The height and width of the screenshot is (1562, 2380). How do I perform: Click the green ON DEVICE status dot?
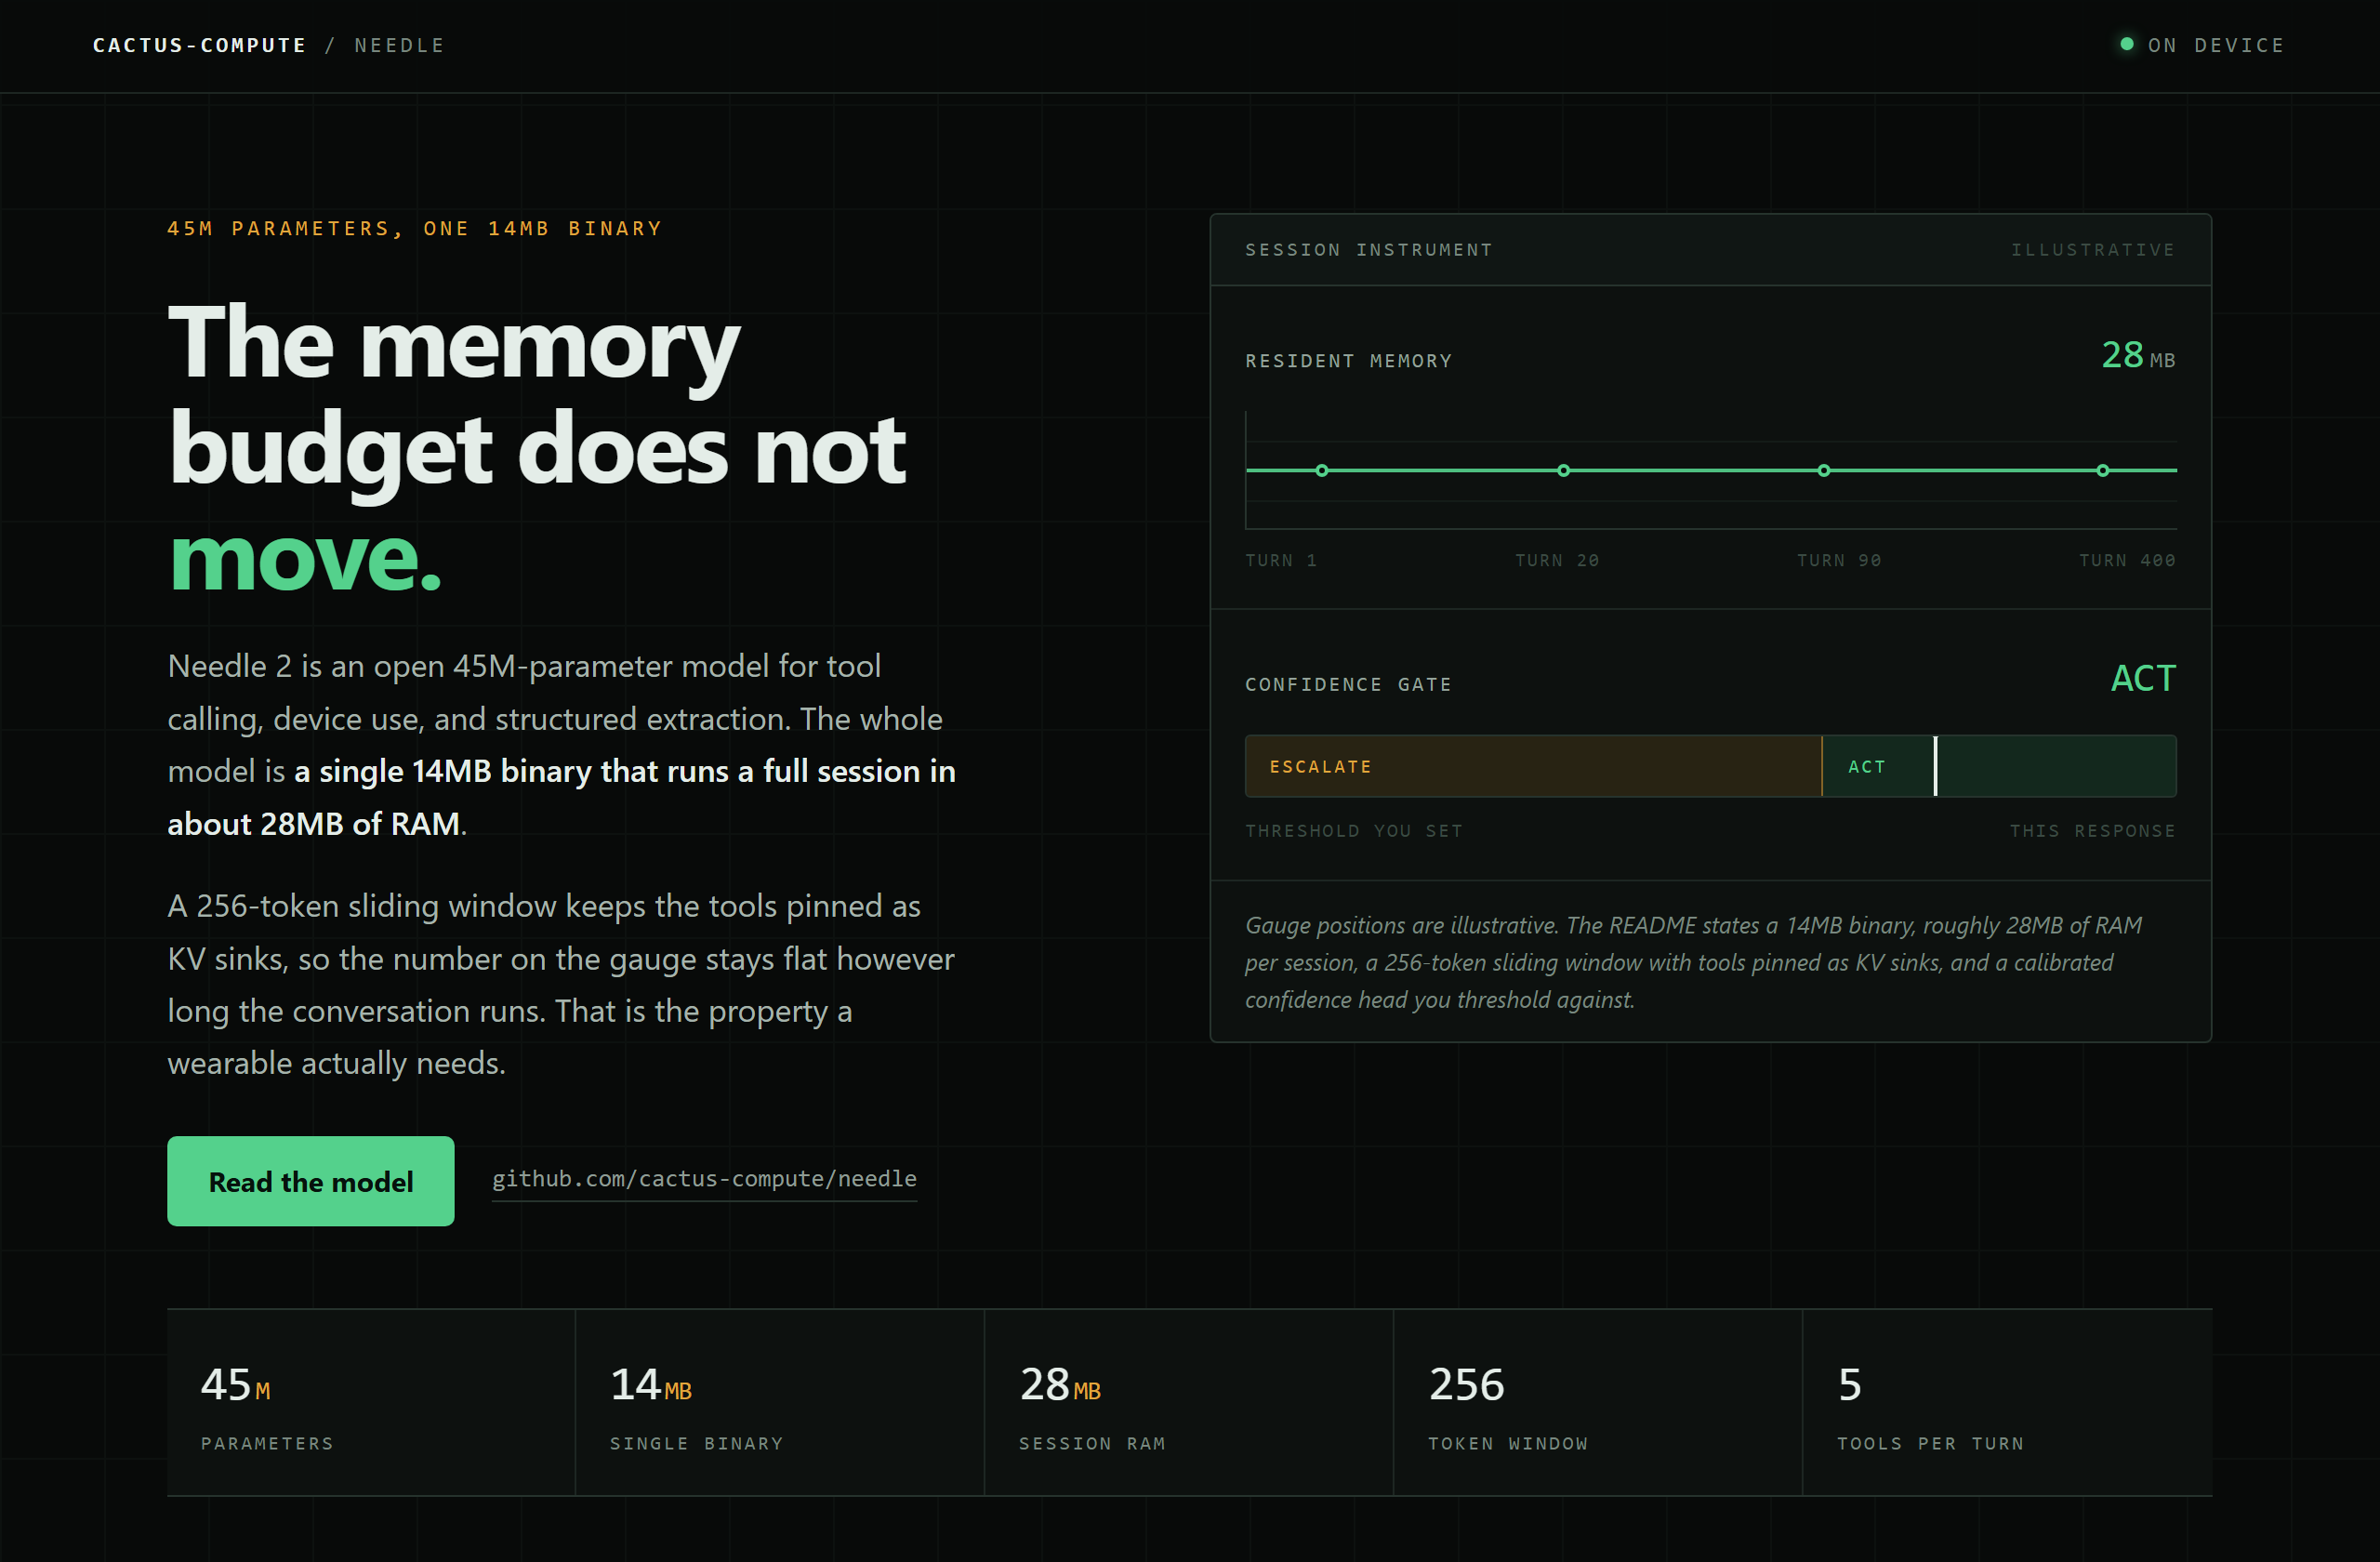point(2127,44)
